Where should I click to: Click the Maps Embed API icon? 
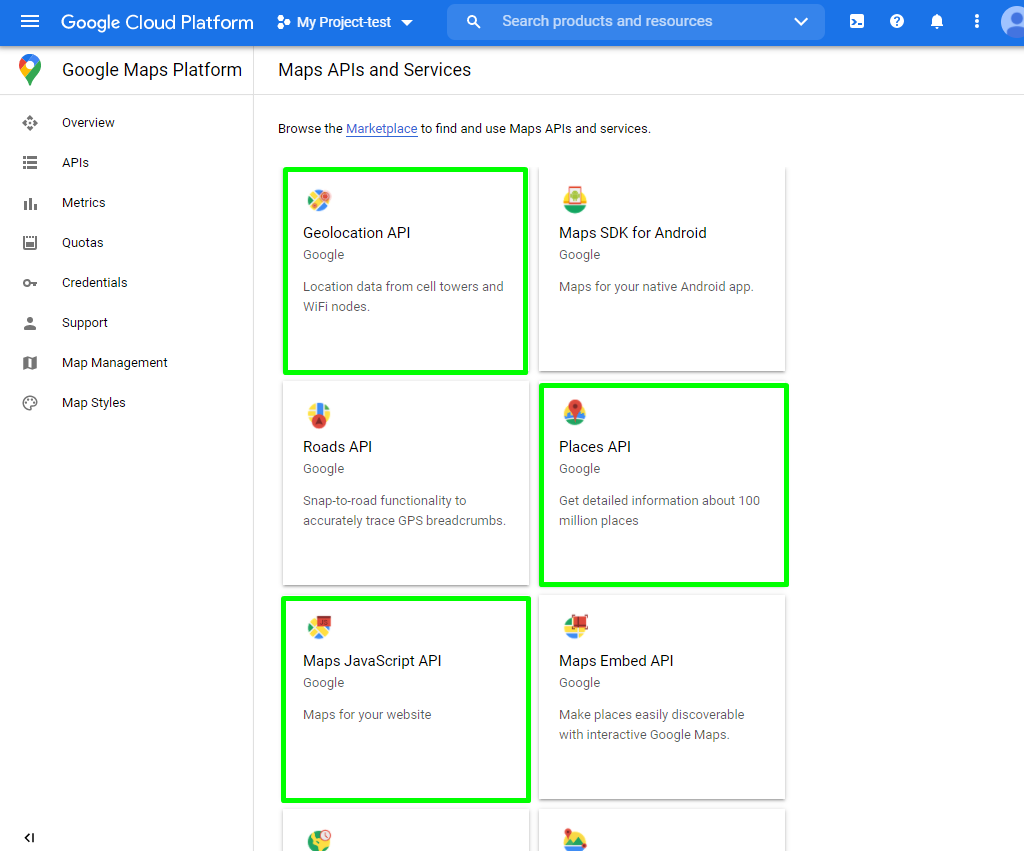(x=575, y=626)
